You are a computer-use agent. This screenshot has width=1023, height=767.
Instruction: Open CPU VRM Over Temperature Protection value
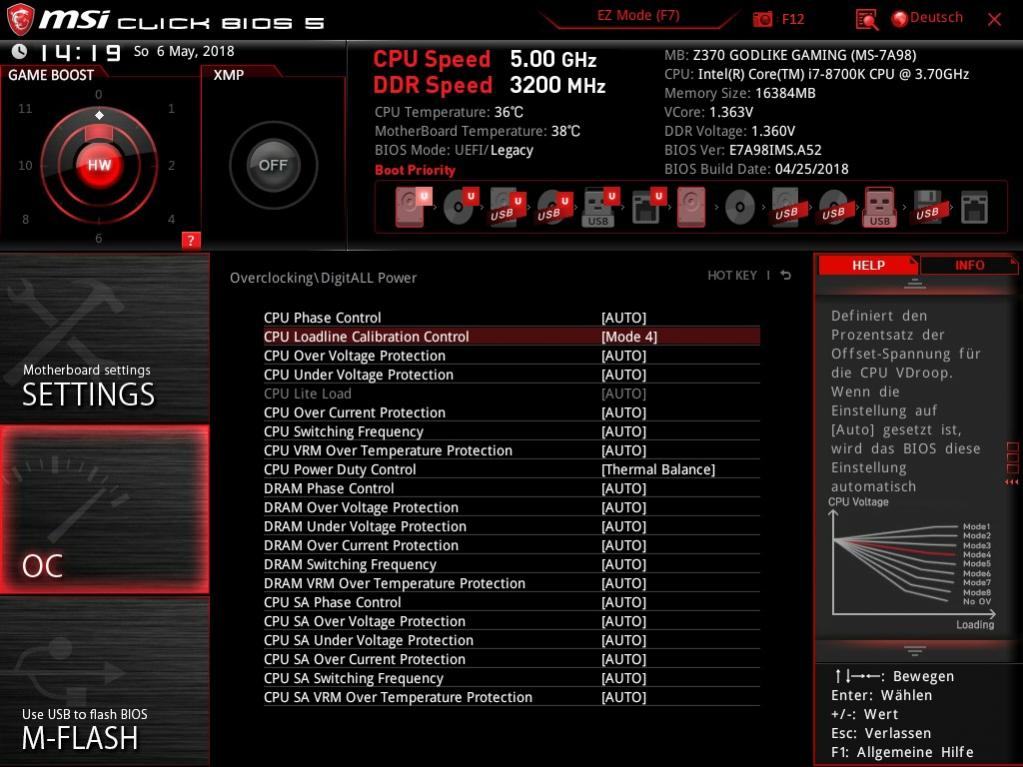pyautogui.click(x=624, y=450)
